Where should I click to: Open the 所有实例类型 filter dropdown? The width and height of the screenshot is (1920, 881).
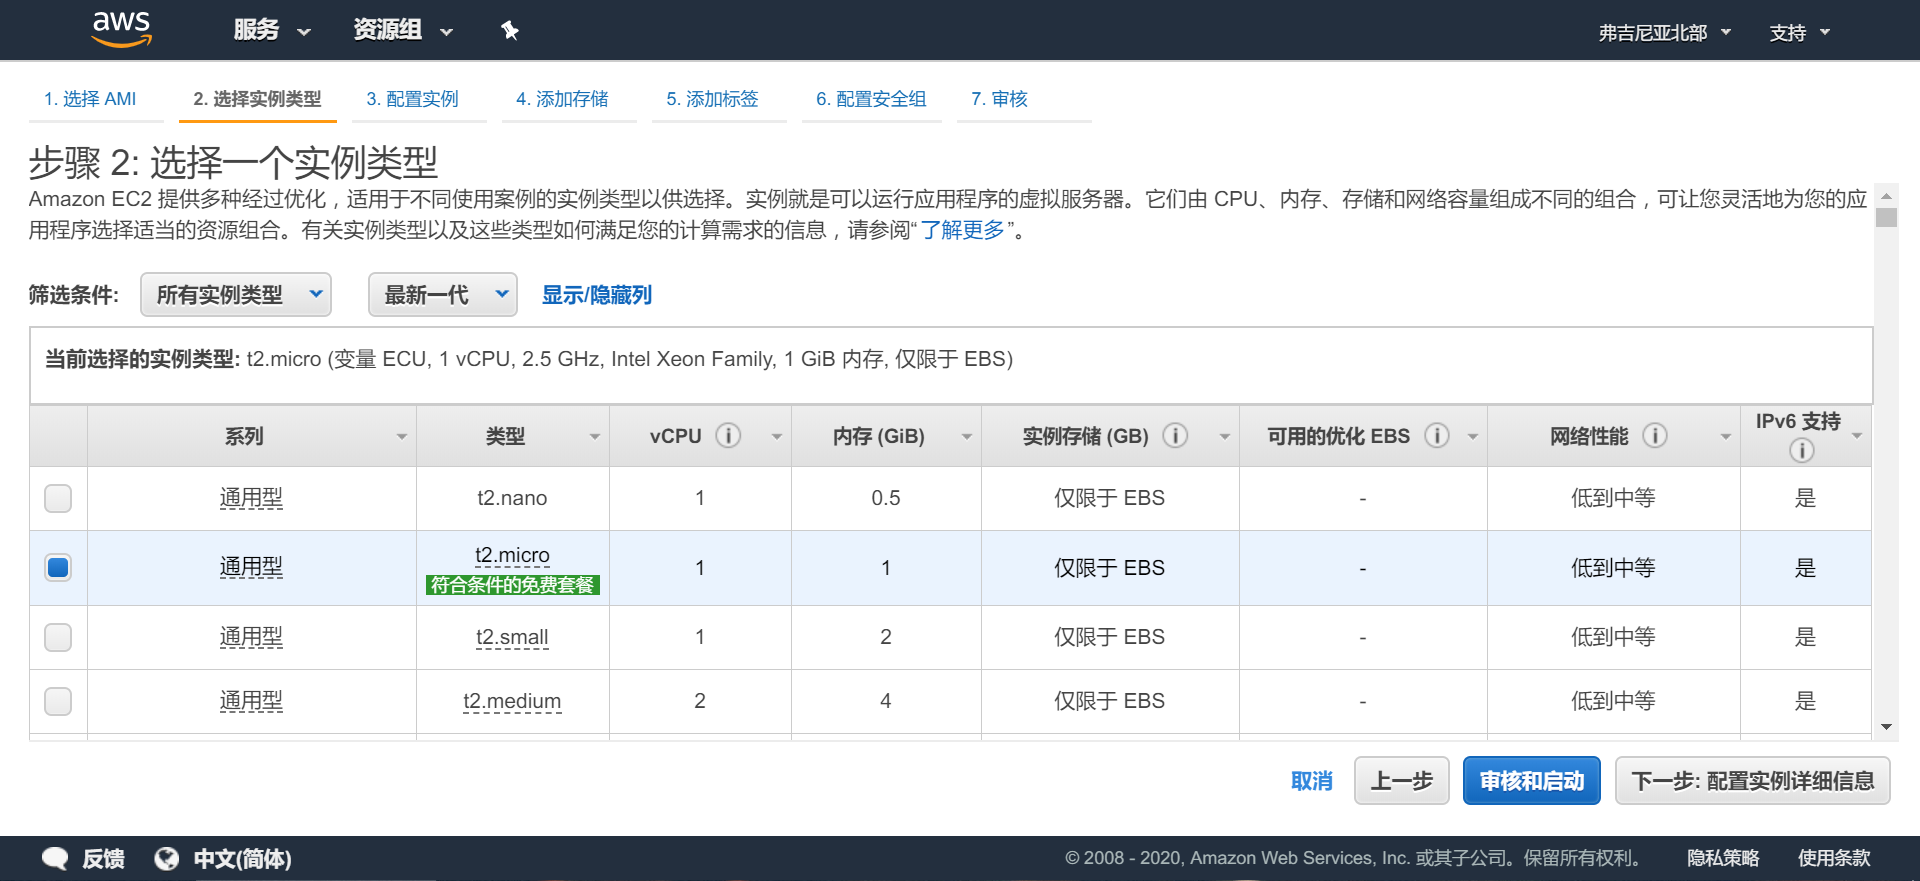[236, 295]
